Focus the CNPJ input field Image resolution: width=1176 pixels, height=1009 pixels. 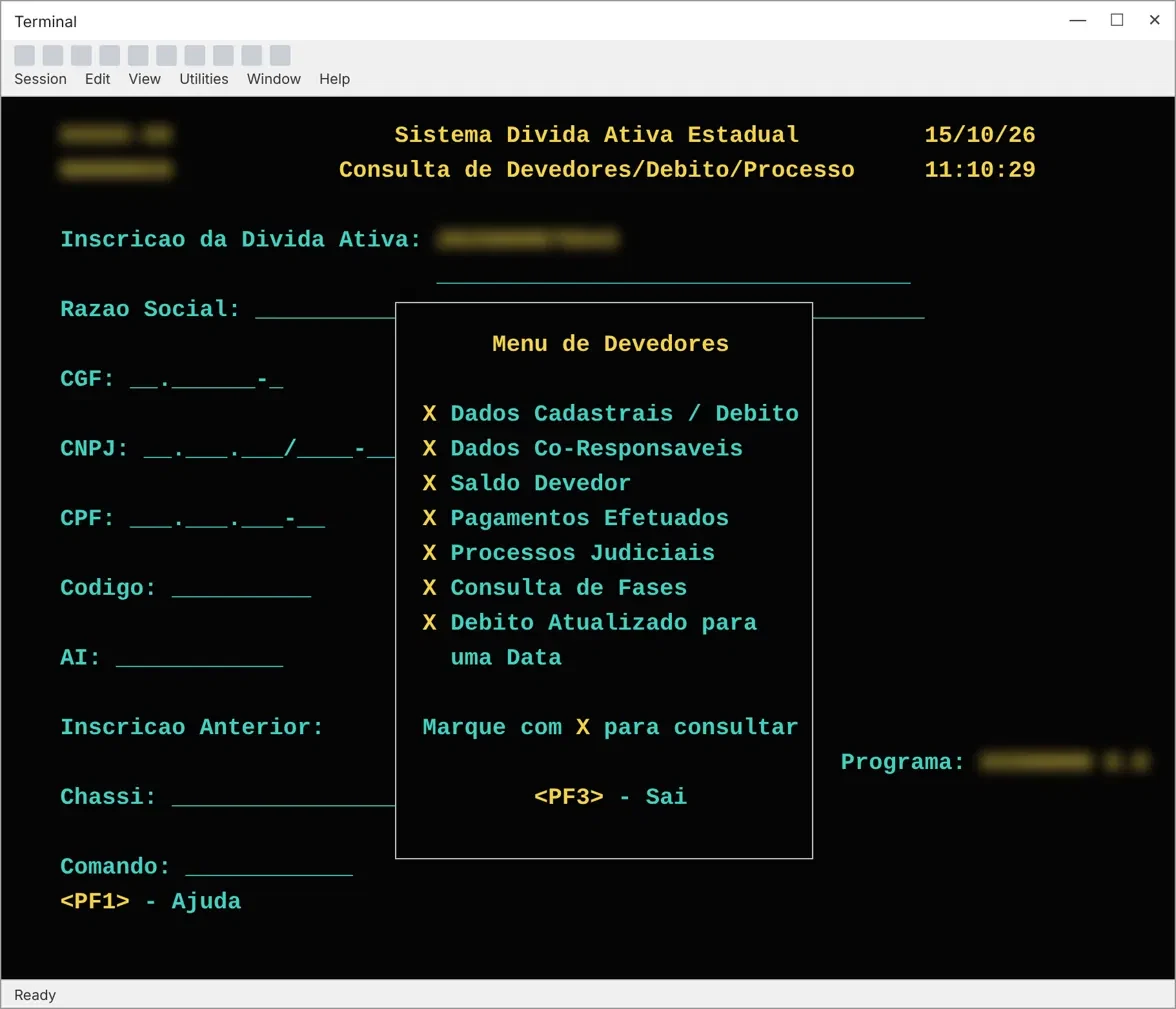tap(269, 449)
